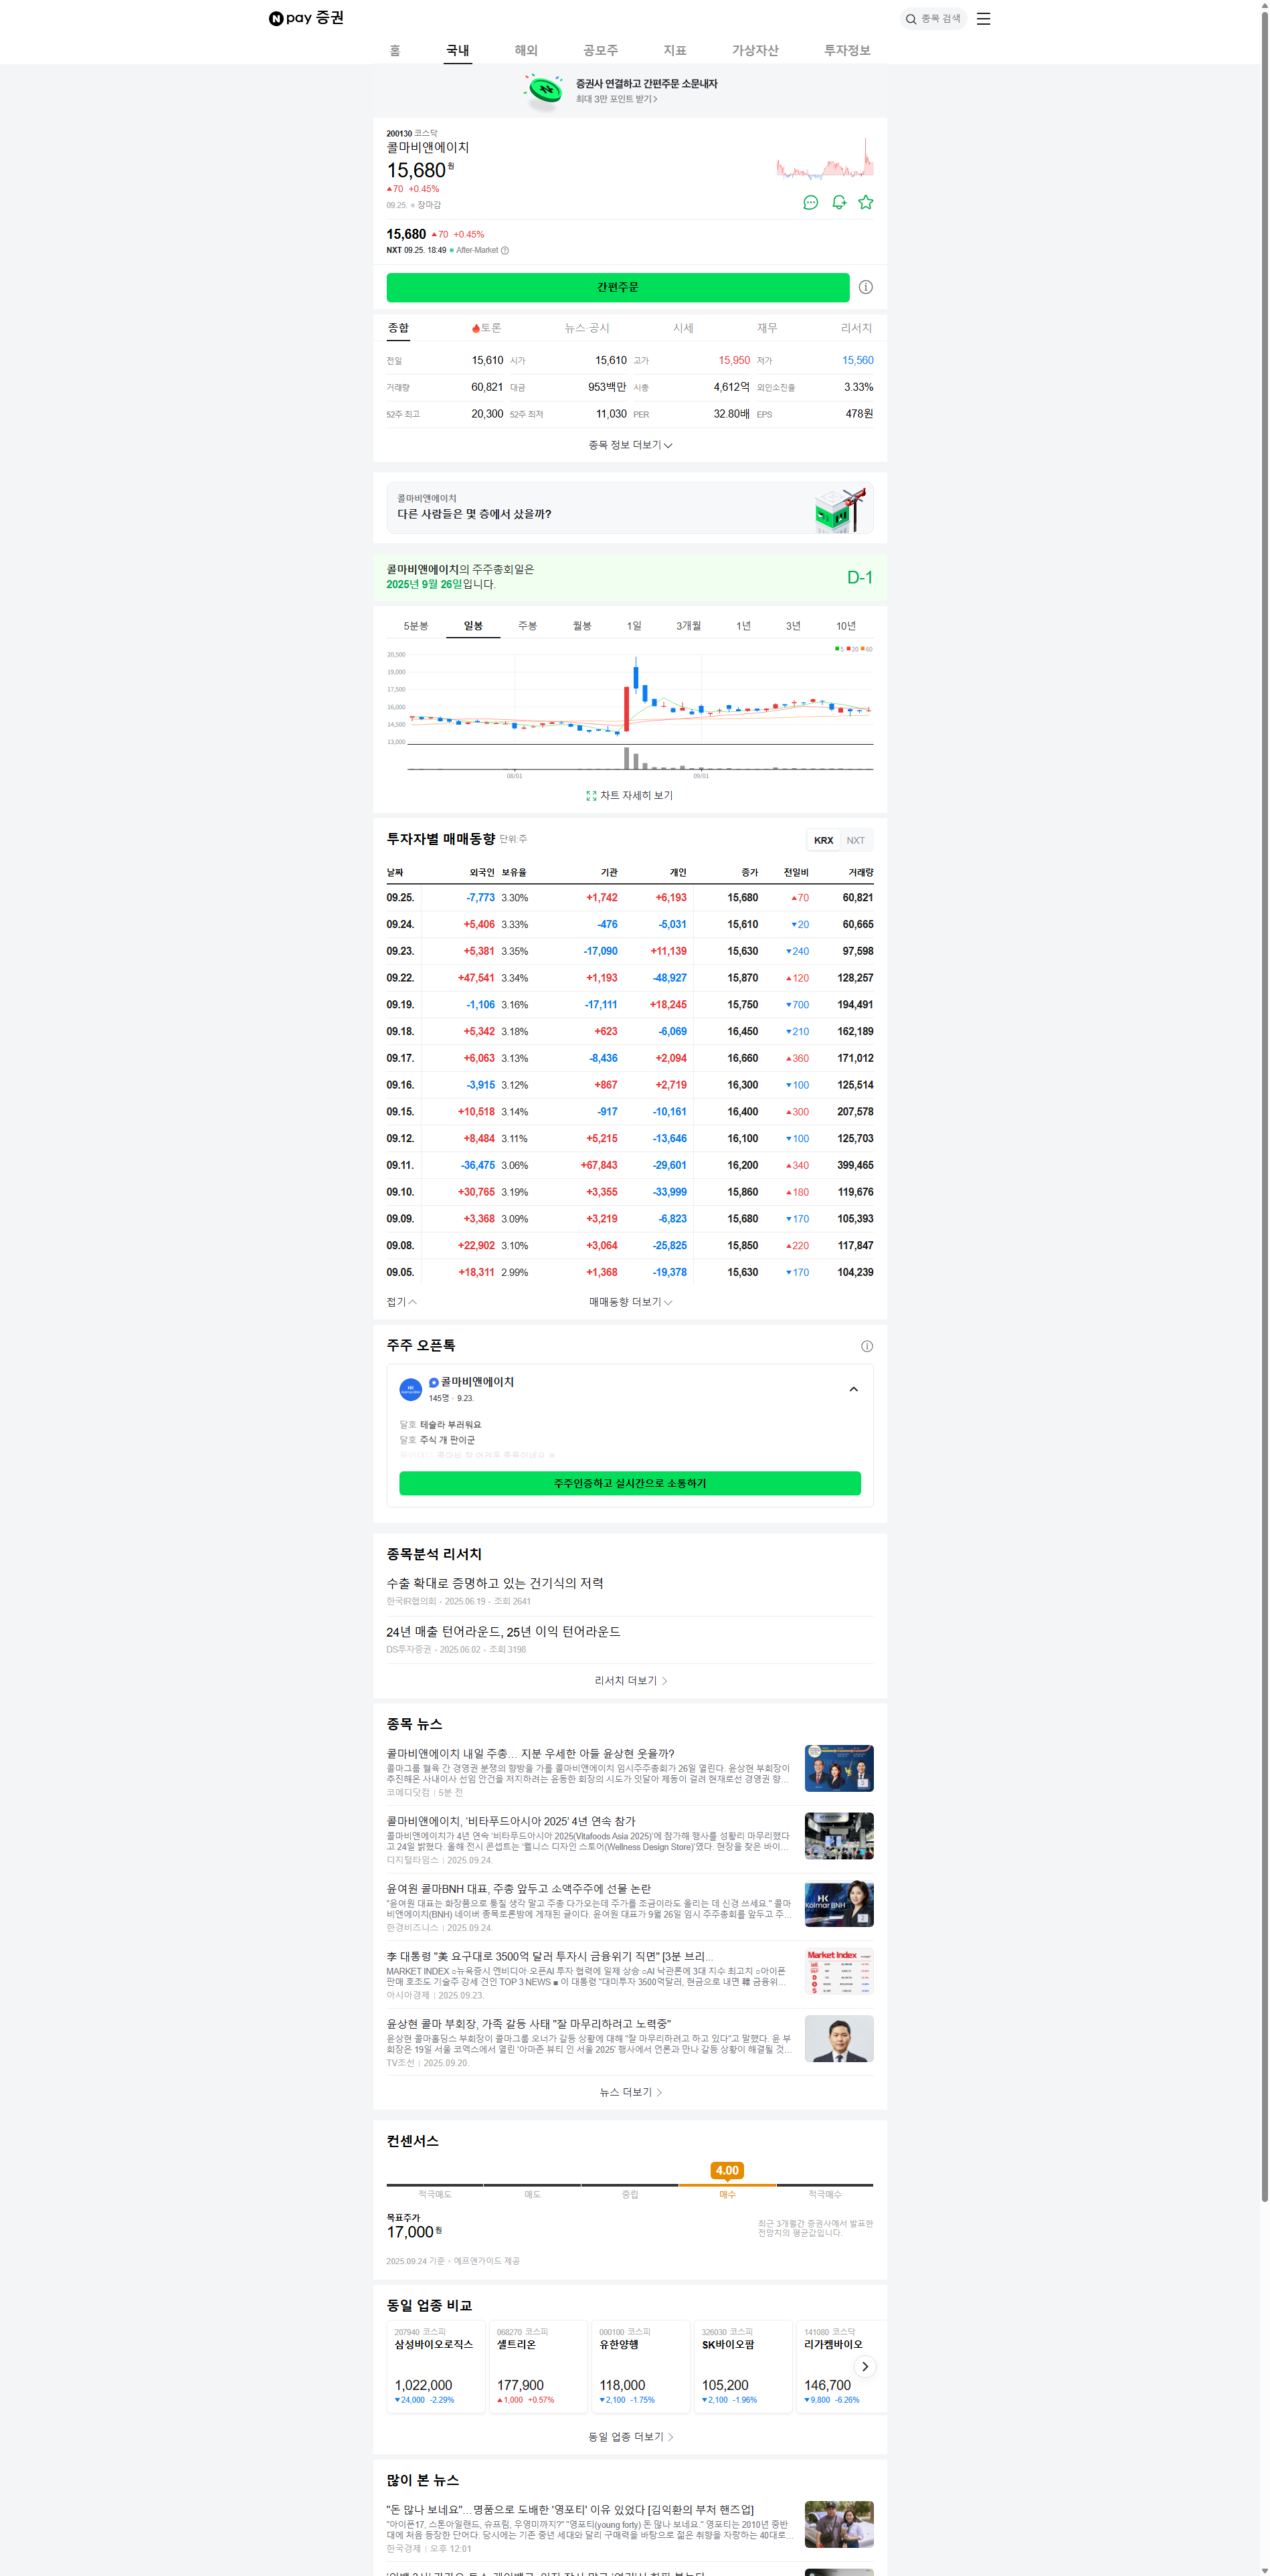
Task: Select the 뉴스·공시 stock tab
Action: pyautogui.click(x=587, y=328)
